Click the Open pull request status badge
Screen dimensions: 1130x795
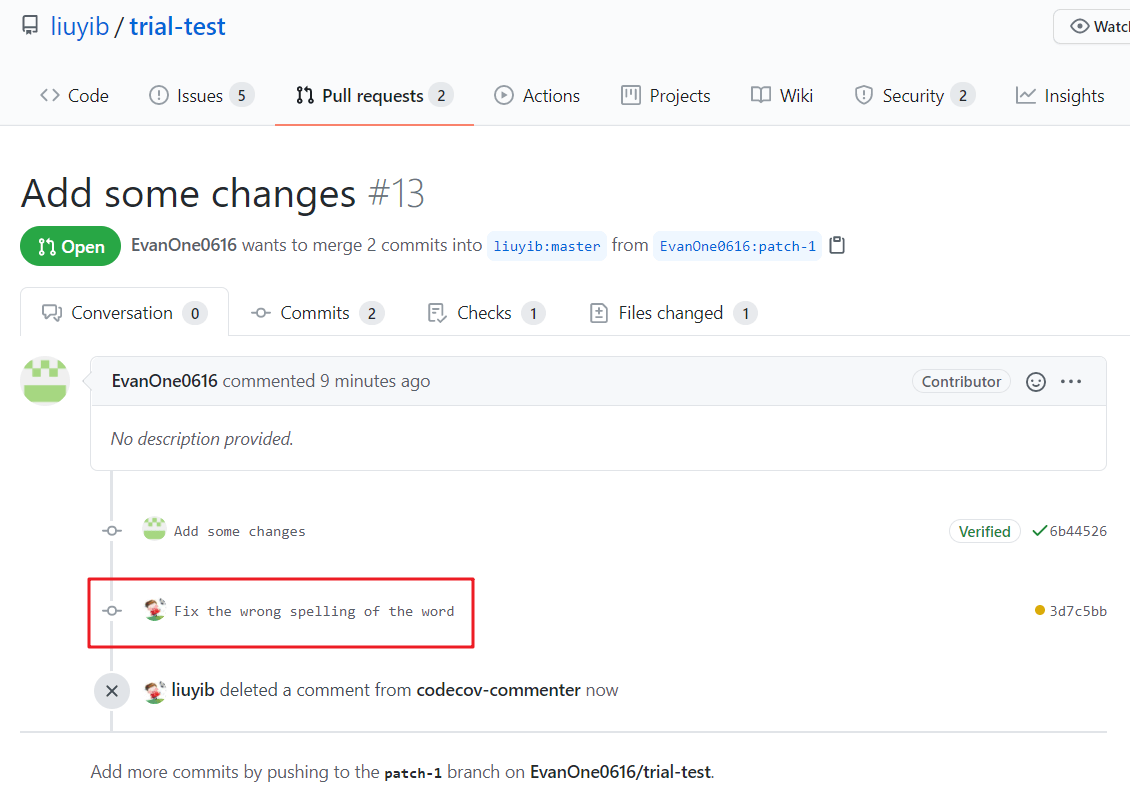coord(70,245)
